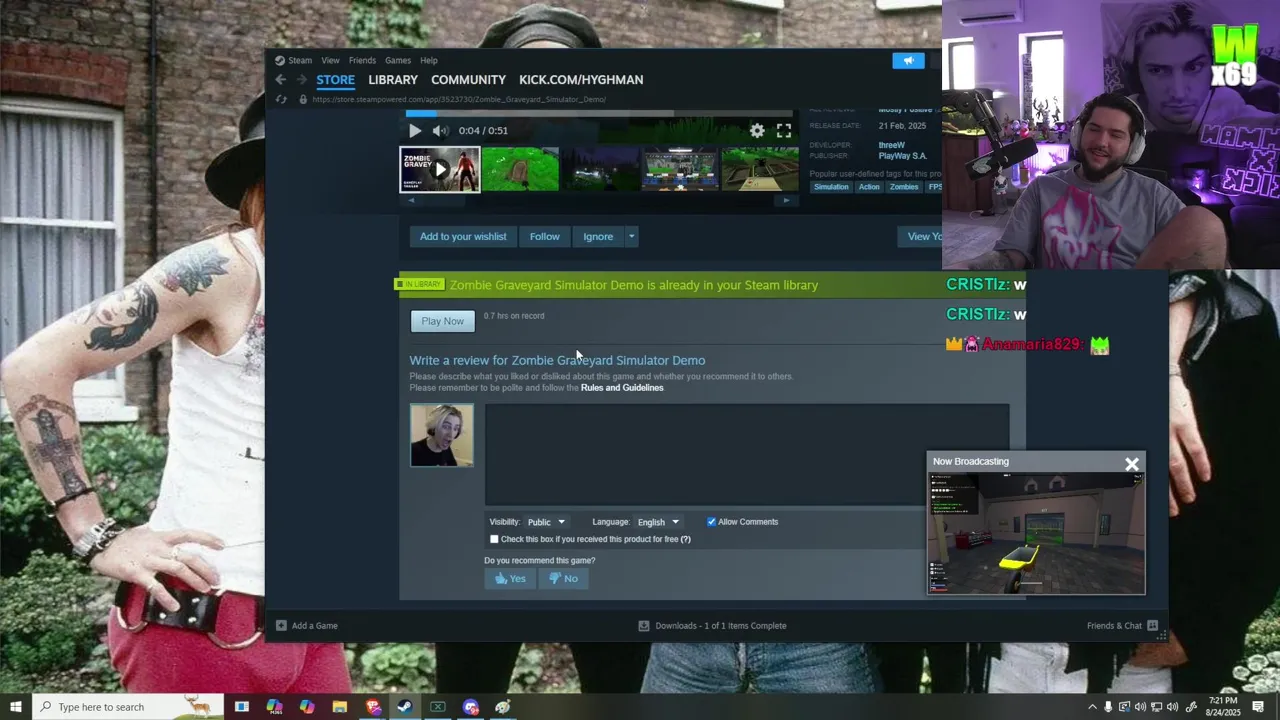Open Add a Game in Steam
The image size is (1280, 720).
307,626
